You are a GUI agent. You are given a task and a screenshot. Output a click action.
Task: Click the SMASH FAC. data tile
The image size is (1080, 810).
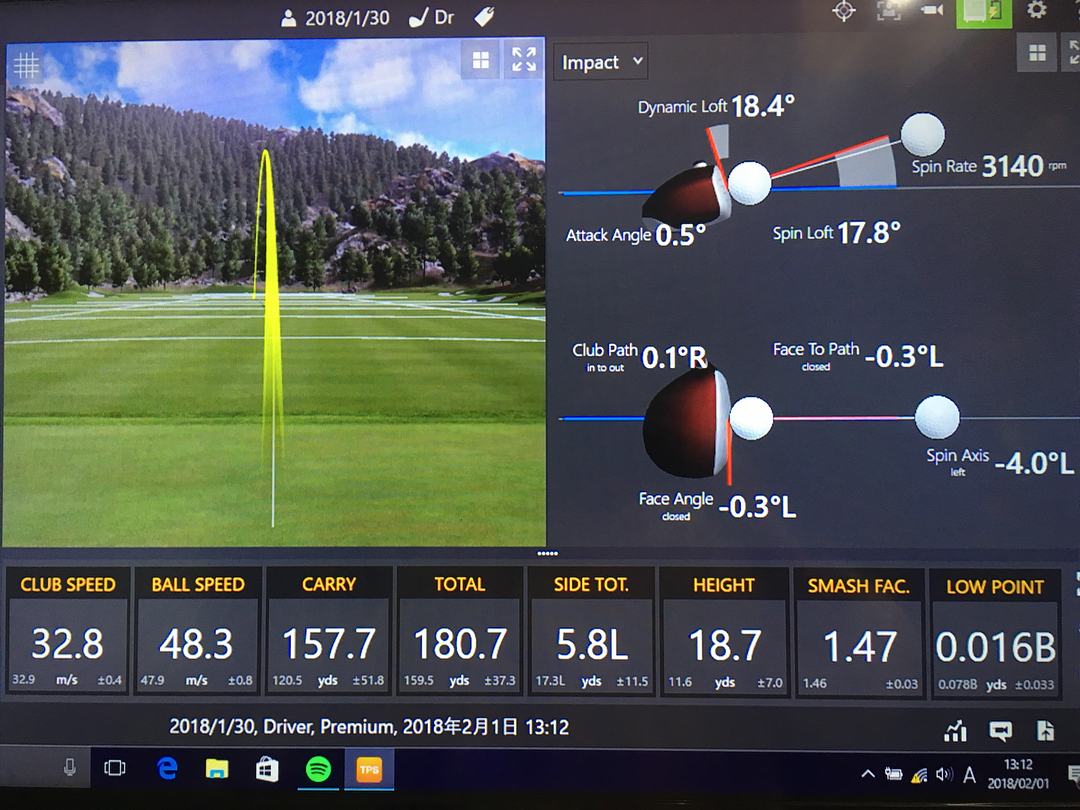pos(859,631)
